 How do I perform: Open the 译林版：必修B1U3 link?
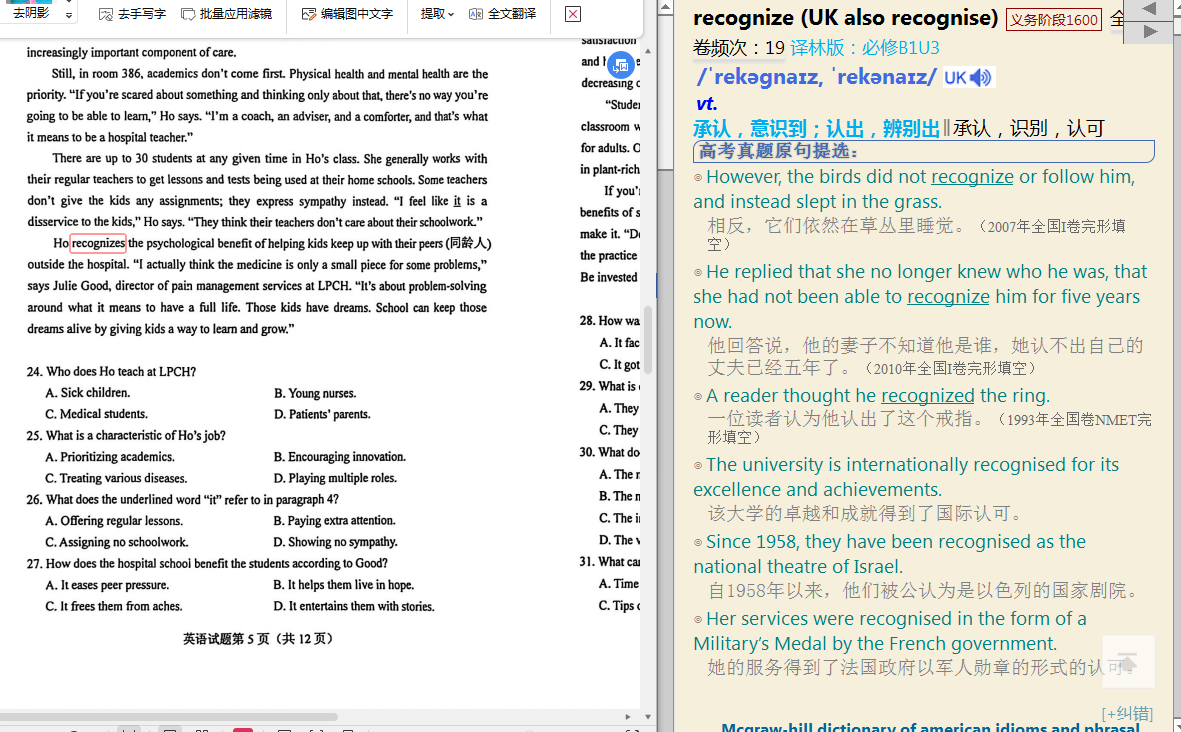pyautogui.click(x=865, y=48)
